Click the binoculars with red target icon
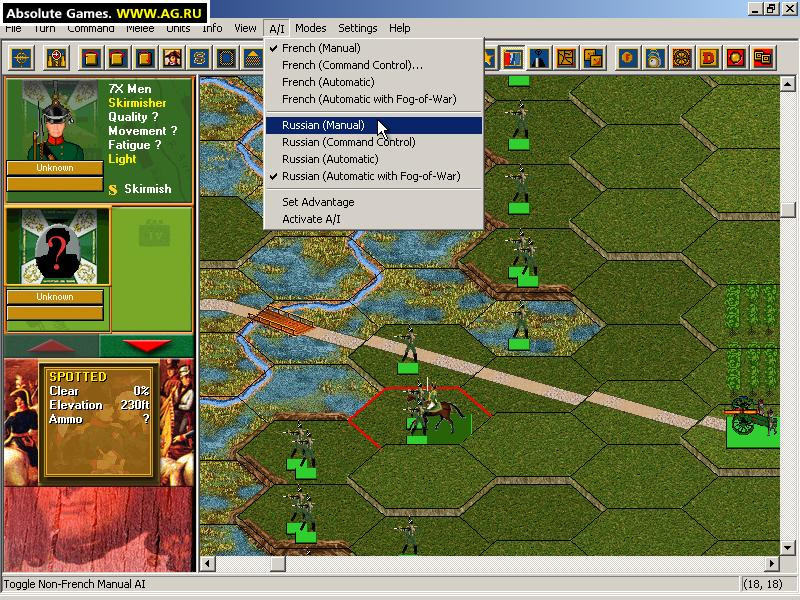This screenshot has height=600, width=800. pos(56,58)
